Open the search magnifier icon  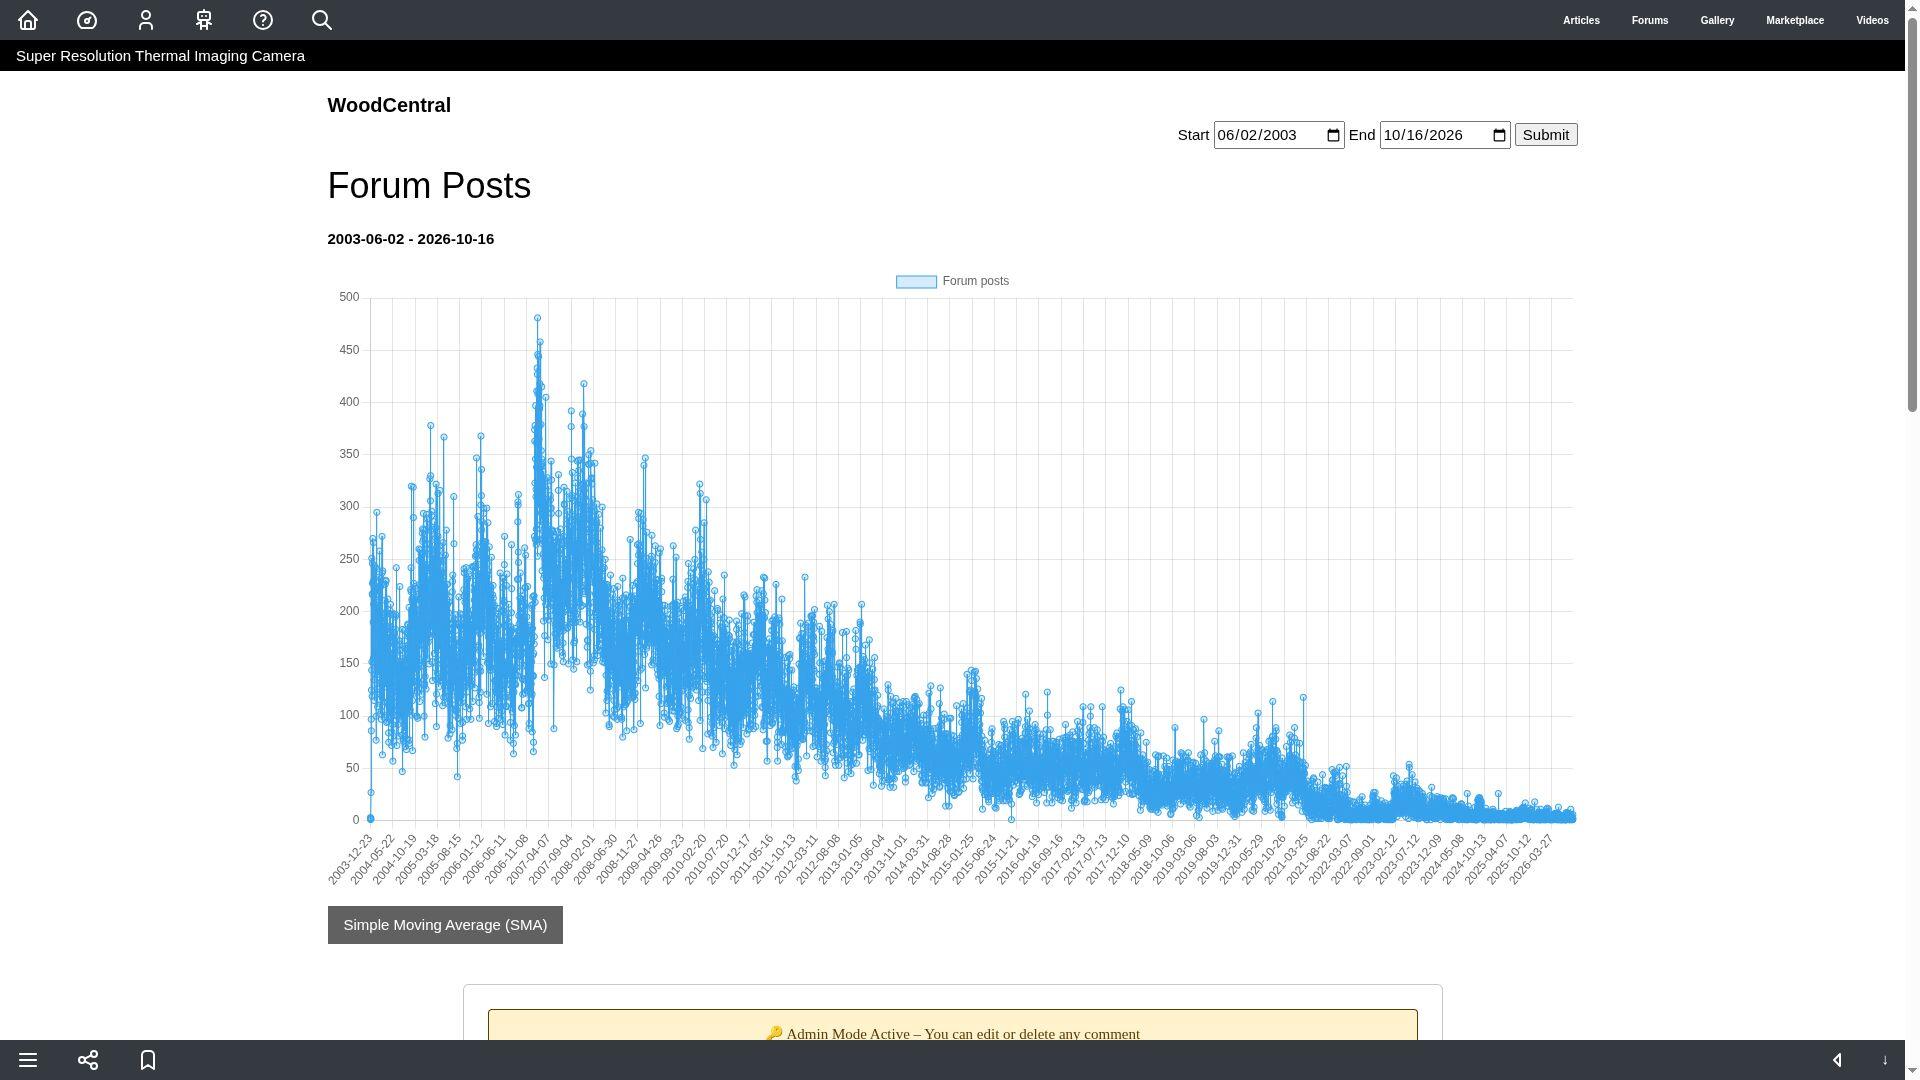pos(322,20)
